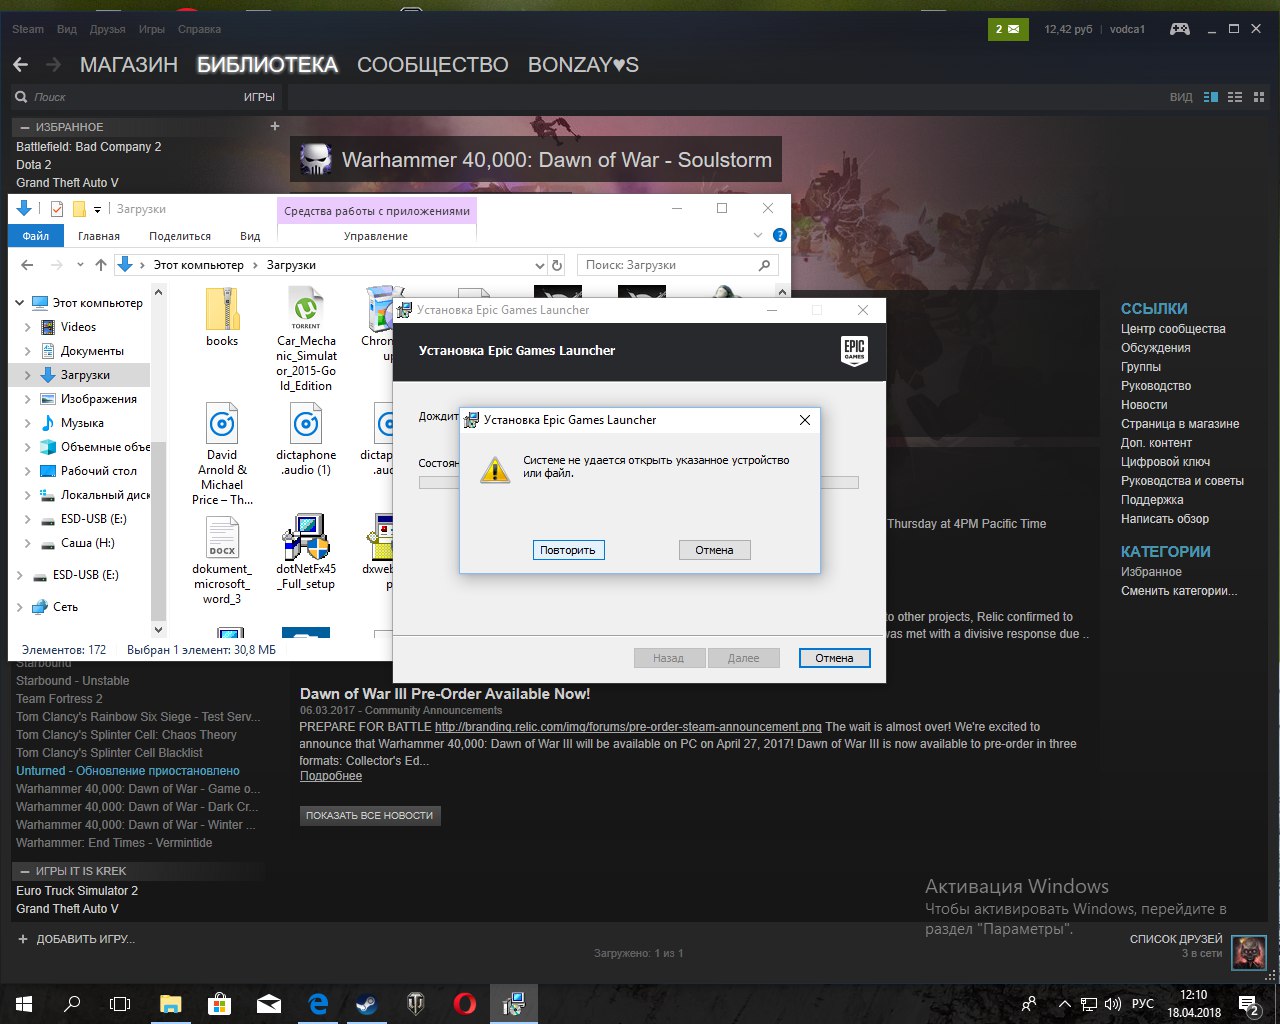1280x1024 pixels.
Task: Select the David Arnold audio file
Action: [x=222, y=454]
